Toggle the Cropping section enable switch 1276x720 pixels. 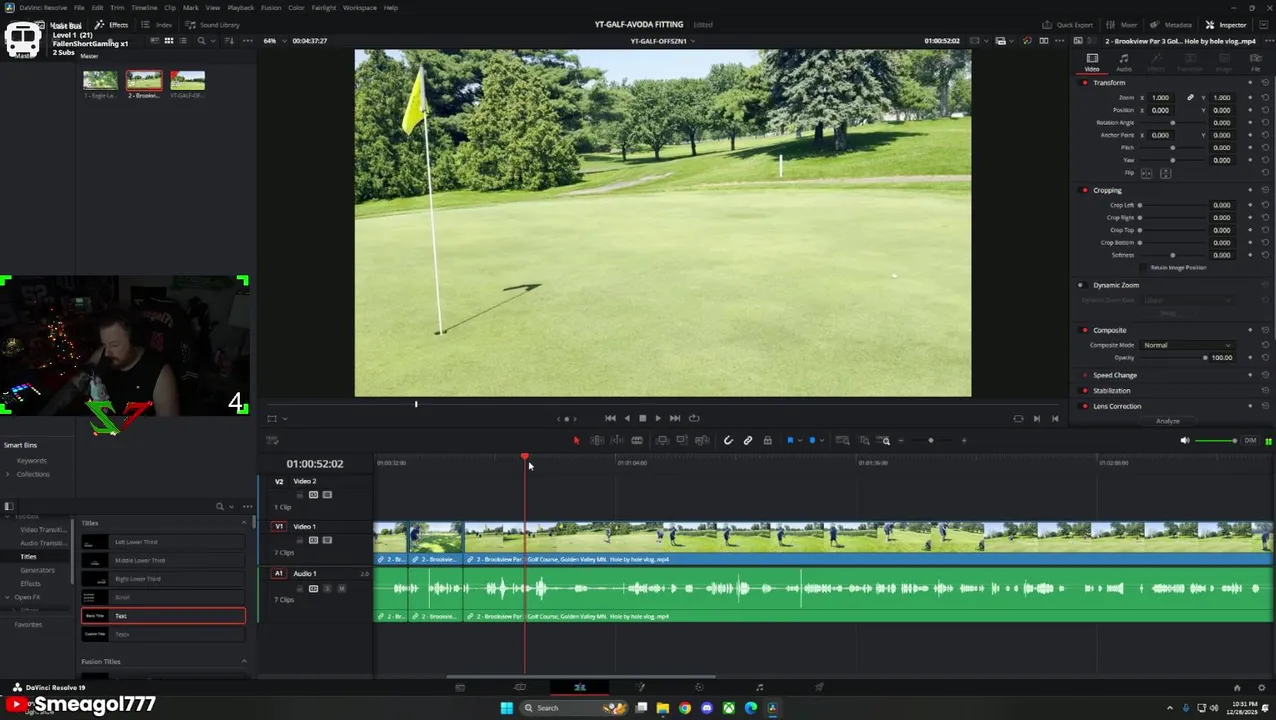(1085, 190)
